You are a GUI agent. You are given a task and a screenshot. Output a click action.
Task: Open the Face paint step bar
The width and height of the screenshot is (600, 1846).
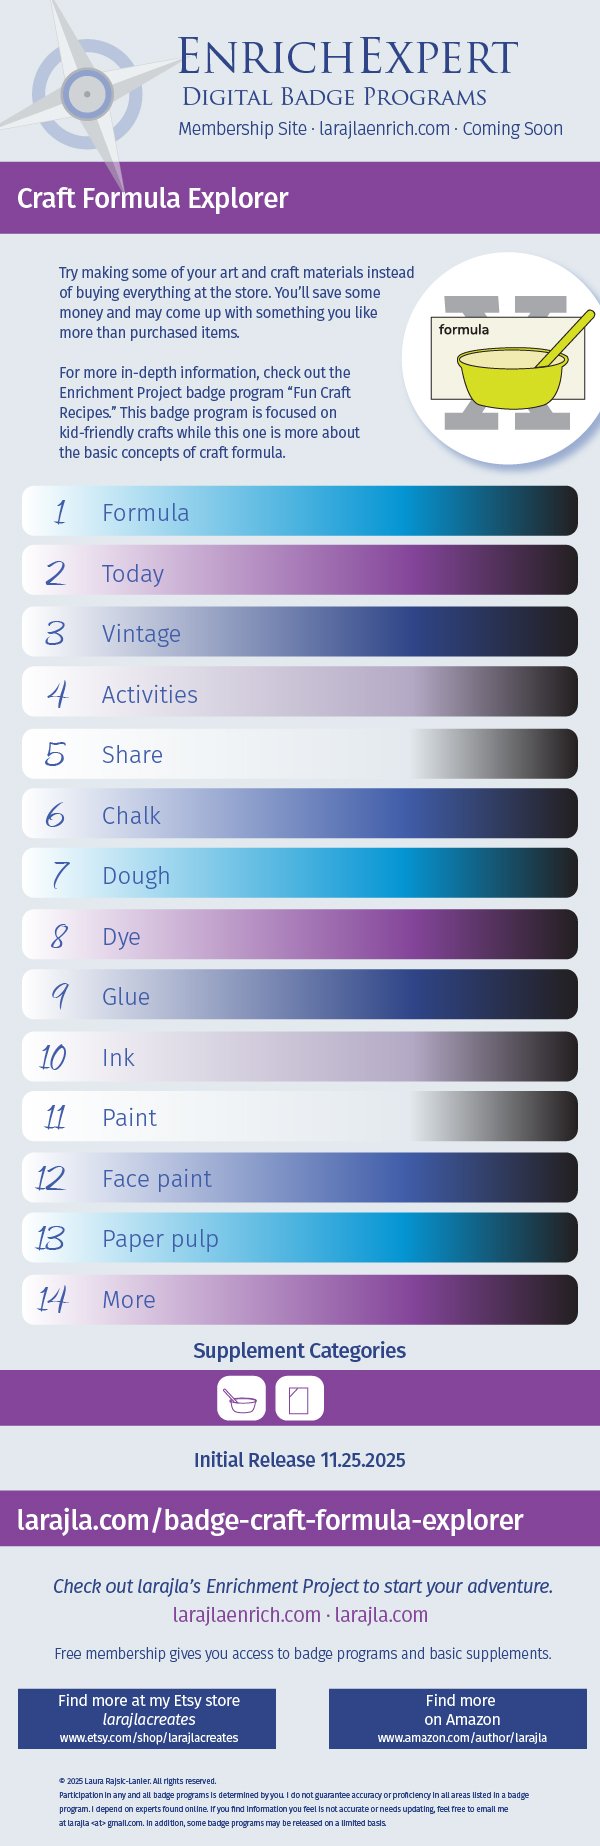299,1178
